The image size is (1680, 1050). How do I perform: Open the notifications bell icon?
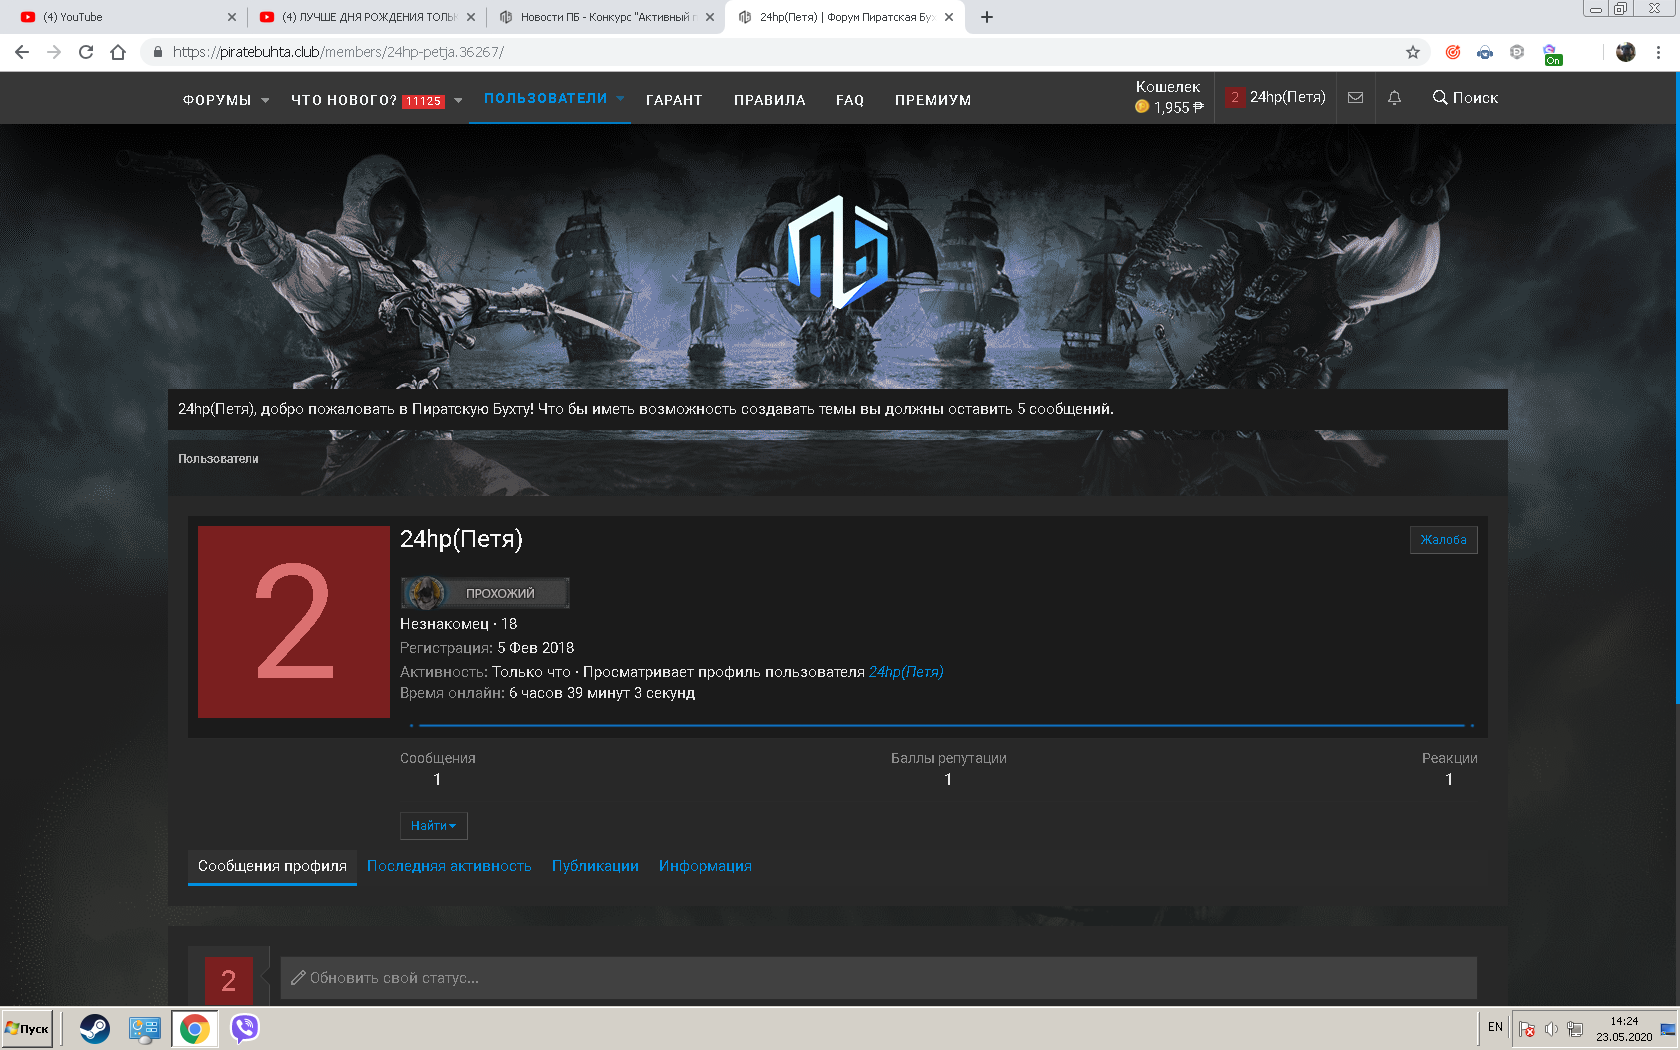tap(1394, 98)
